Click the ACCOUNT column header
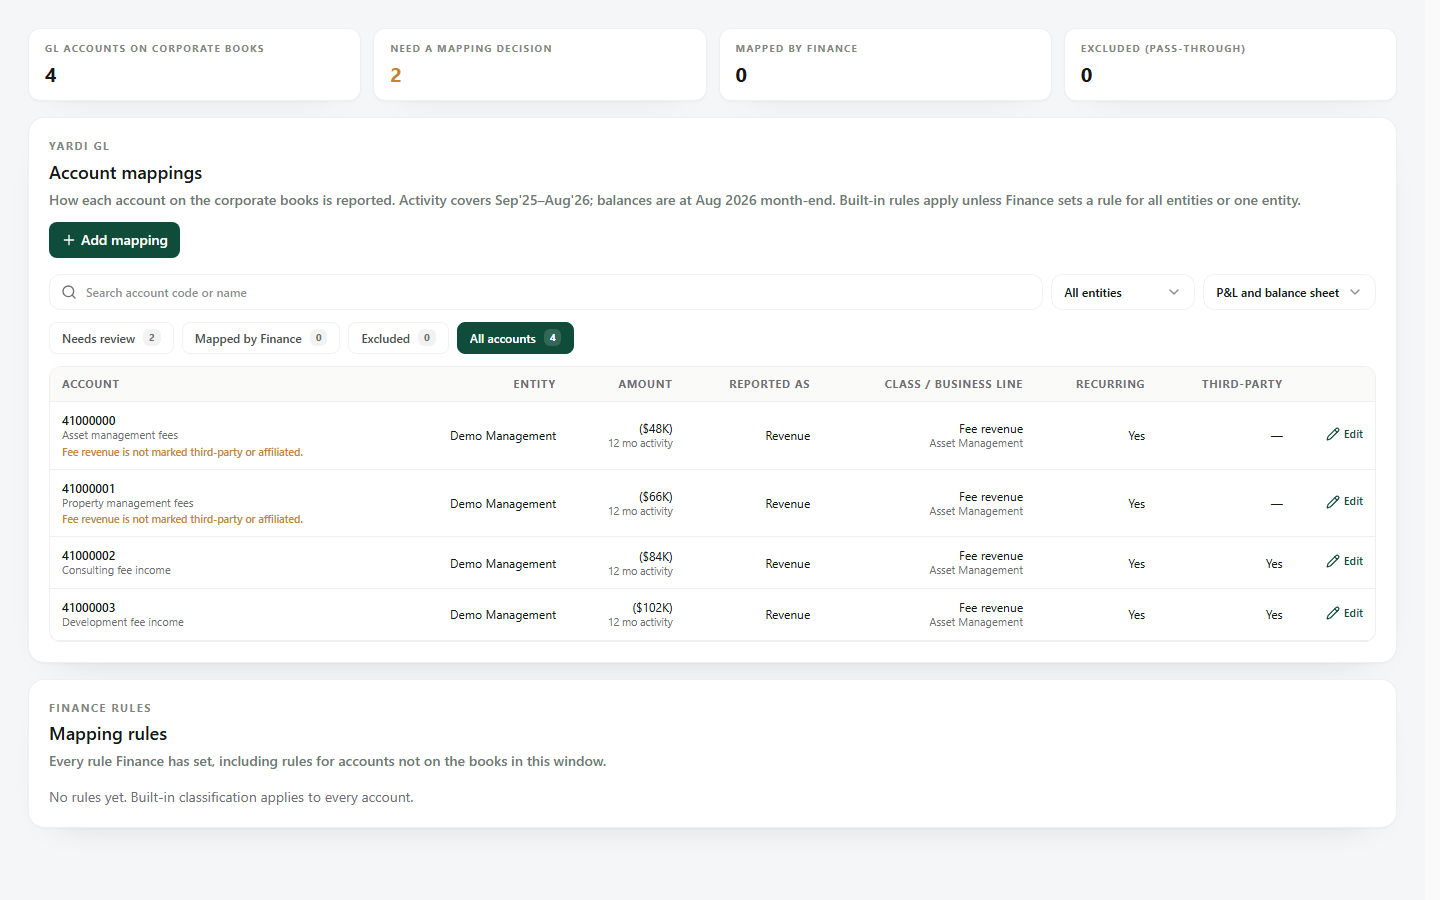 click(91, 384)
